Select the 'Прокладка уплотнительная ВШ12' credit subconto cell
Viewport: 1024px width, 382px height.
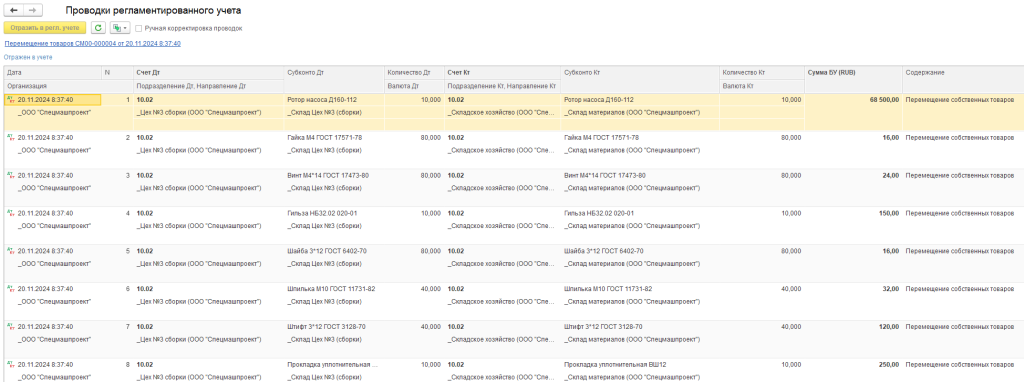[640, 364]
